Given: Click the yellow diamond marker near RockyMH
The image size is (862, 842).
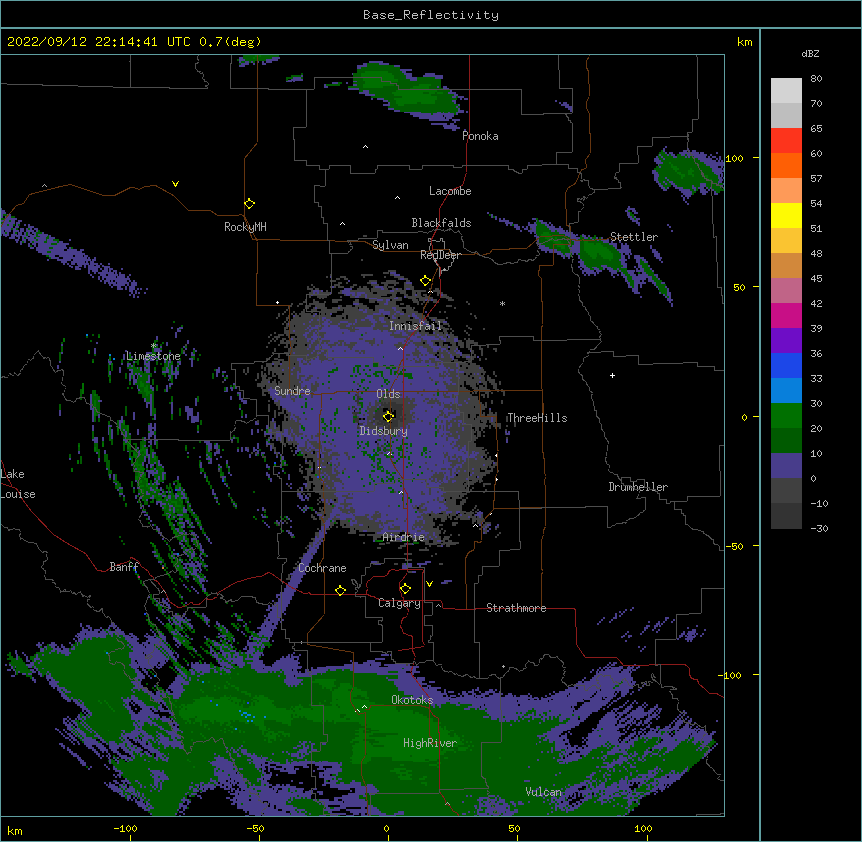Looking at the screenshot, I should 250,204.
